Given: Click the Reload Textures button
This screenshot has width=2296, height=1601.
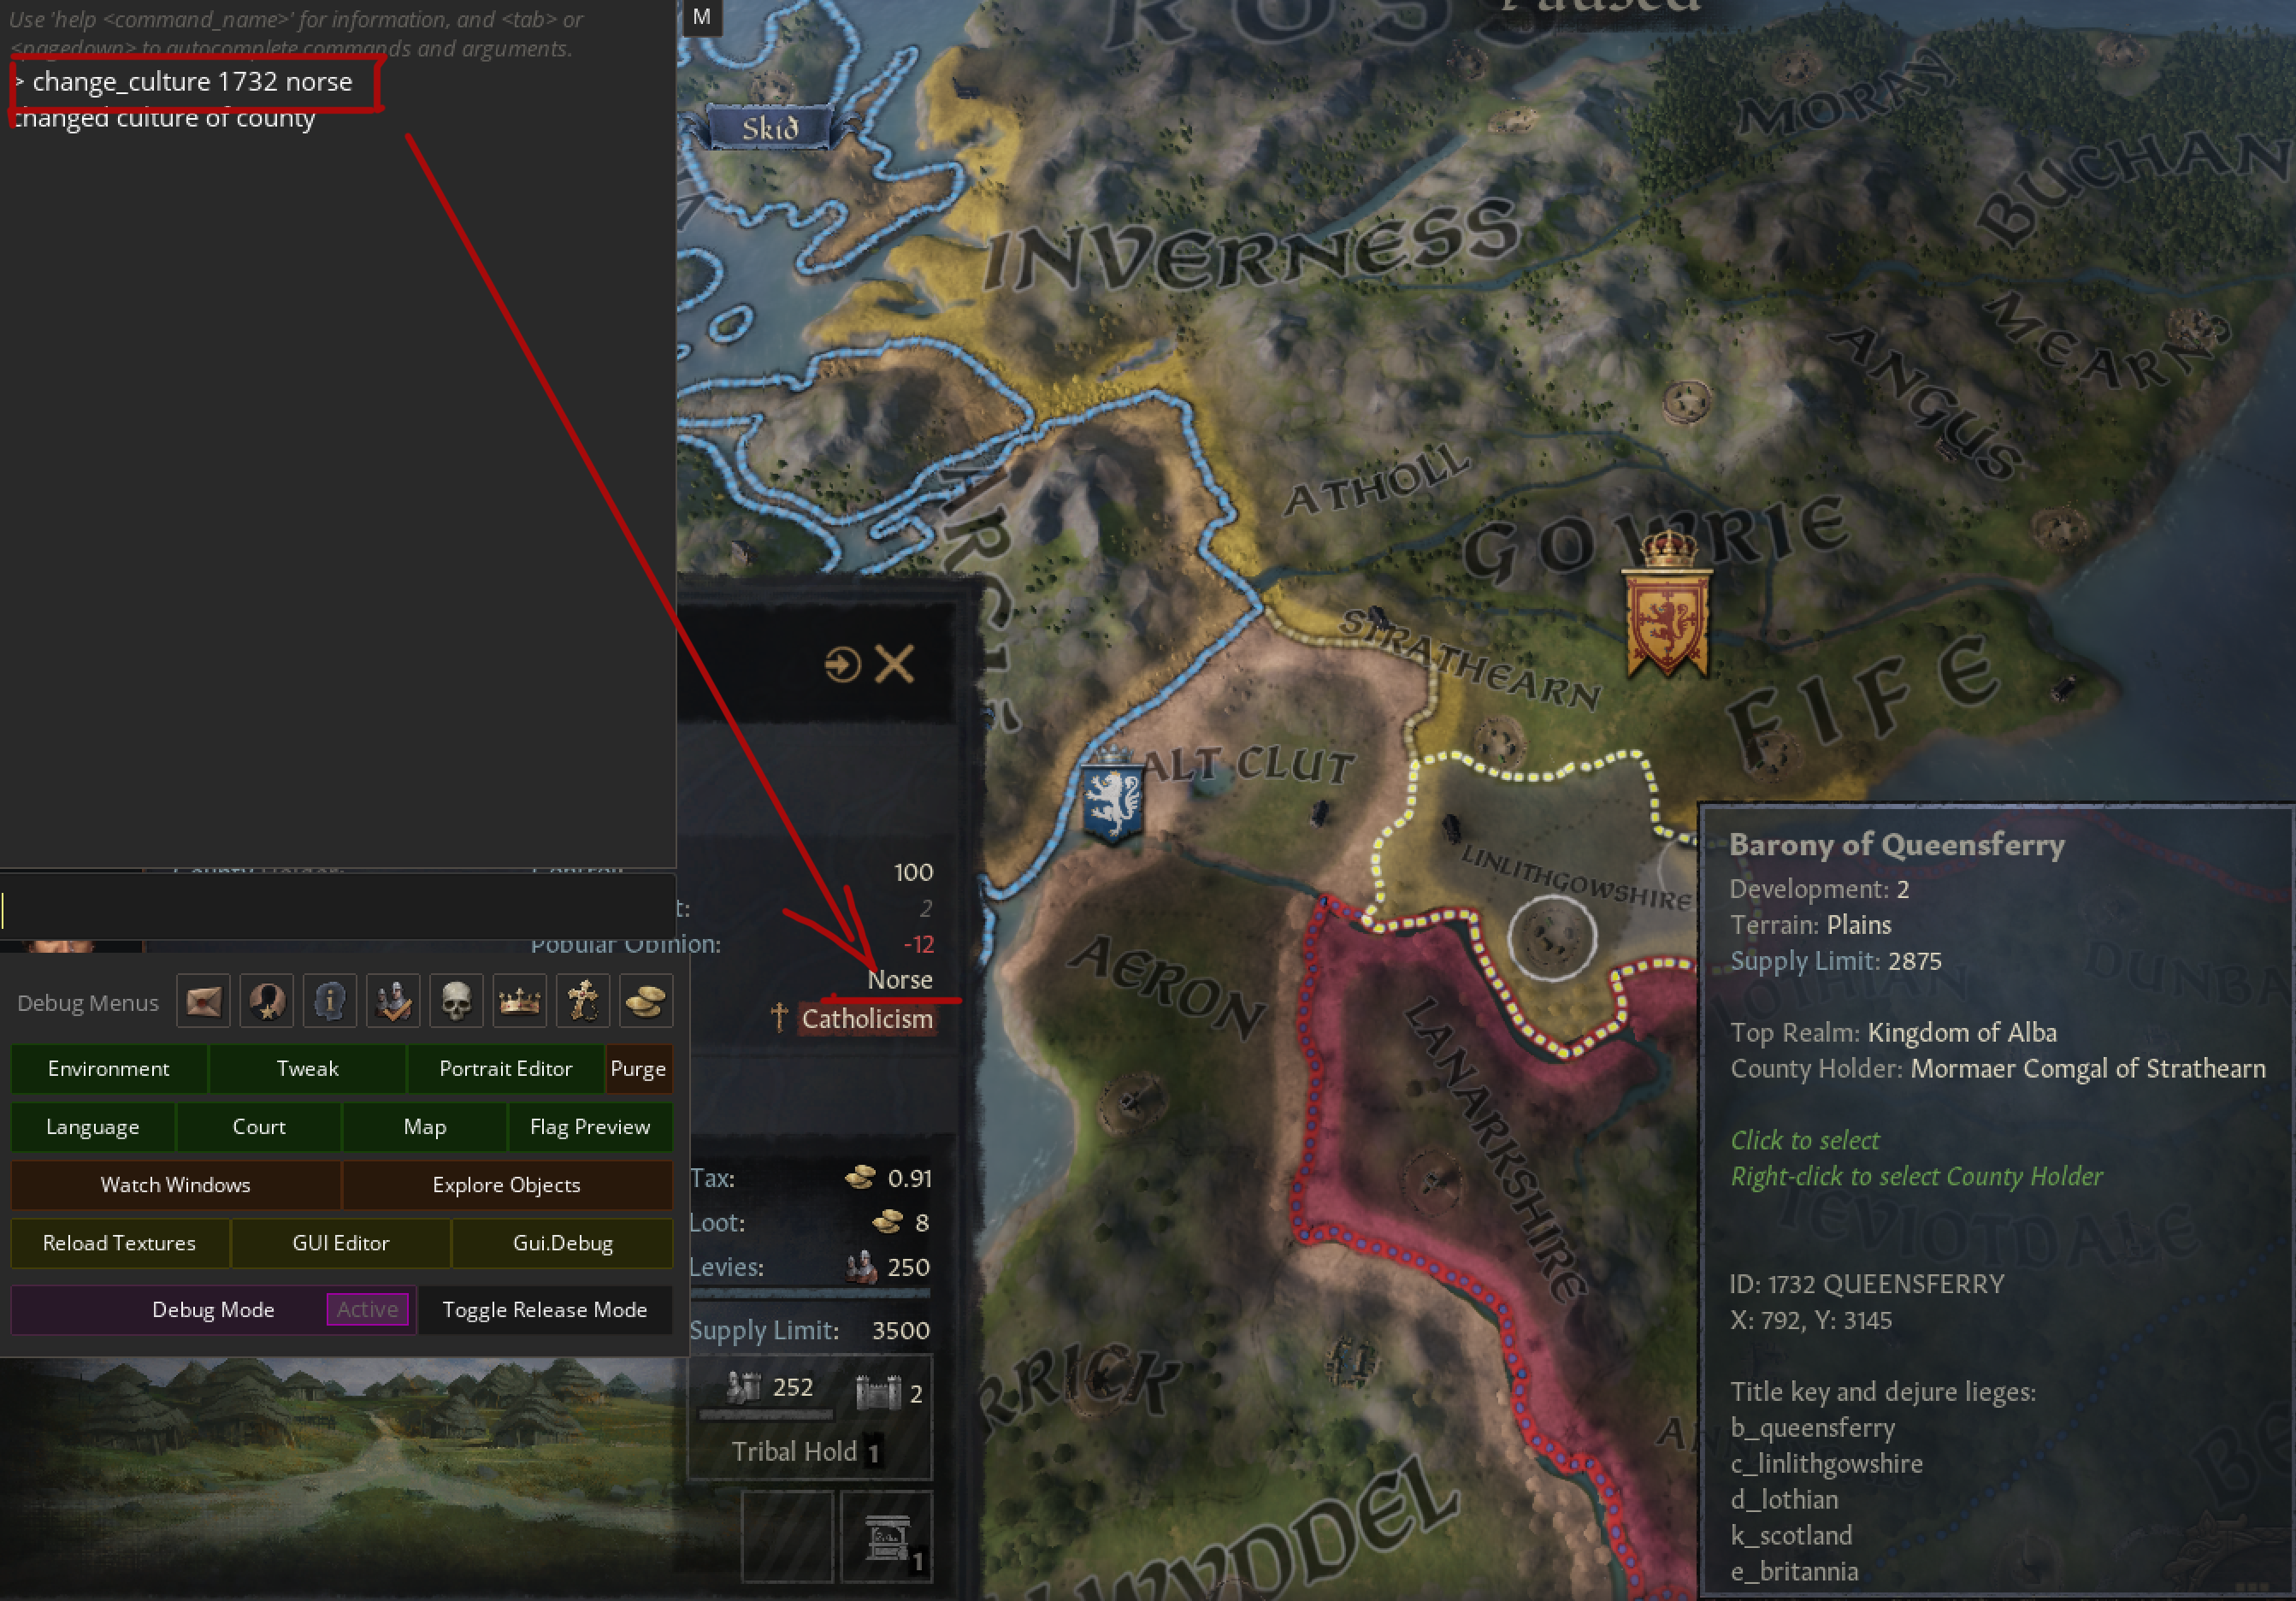Looking at the screenshot, I should click(x=120, y=1243).
